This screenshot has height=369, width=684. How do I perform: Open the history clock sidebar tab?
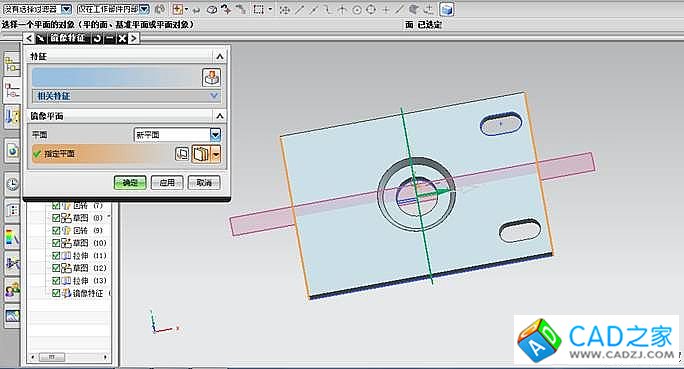point(12,184)
